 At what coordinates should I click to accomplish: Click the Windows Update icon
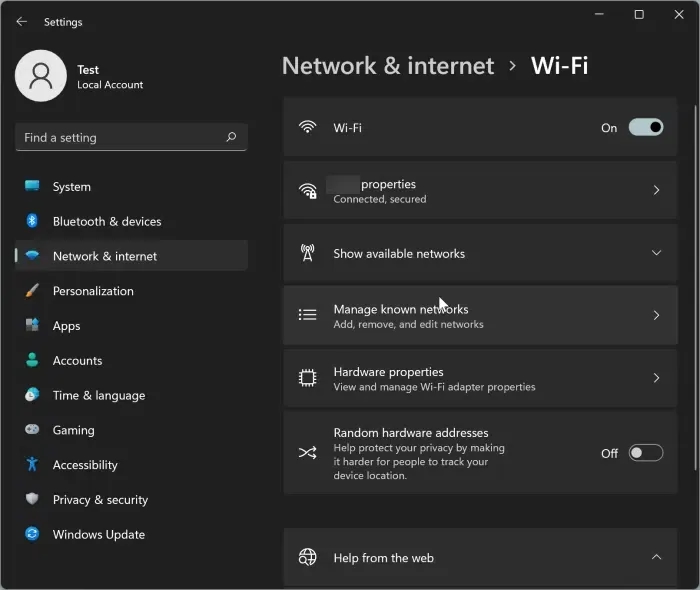pos(32,535)
